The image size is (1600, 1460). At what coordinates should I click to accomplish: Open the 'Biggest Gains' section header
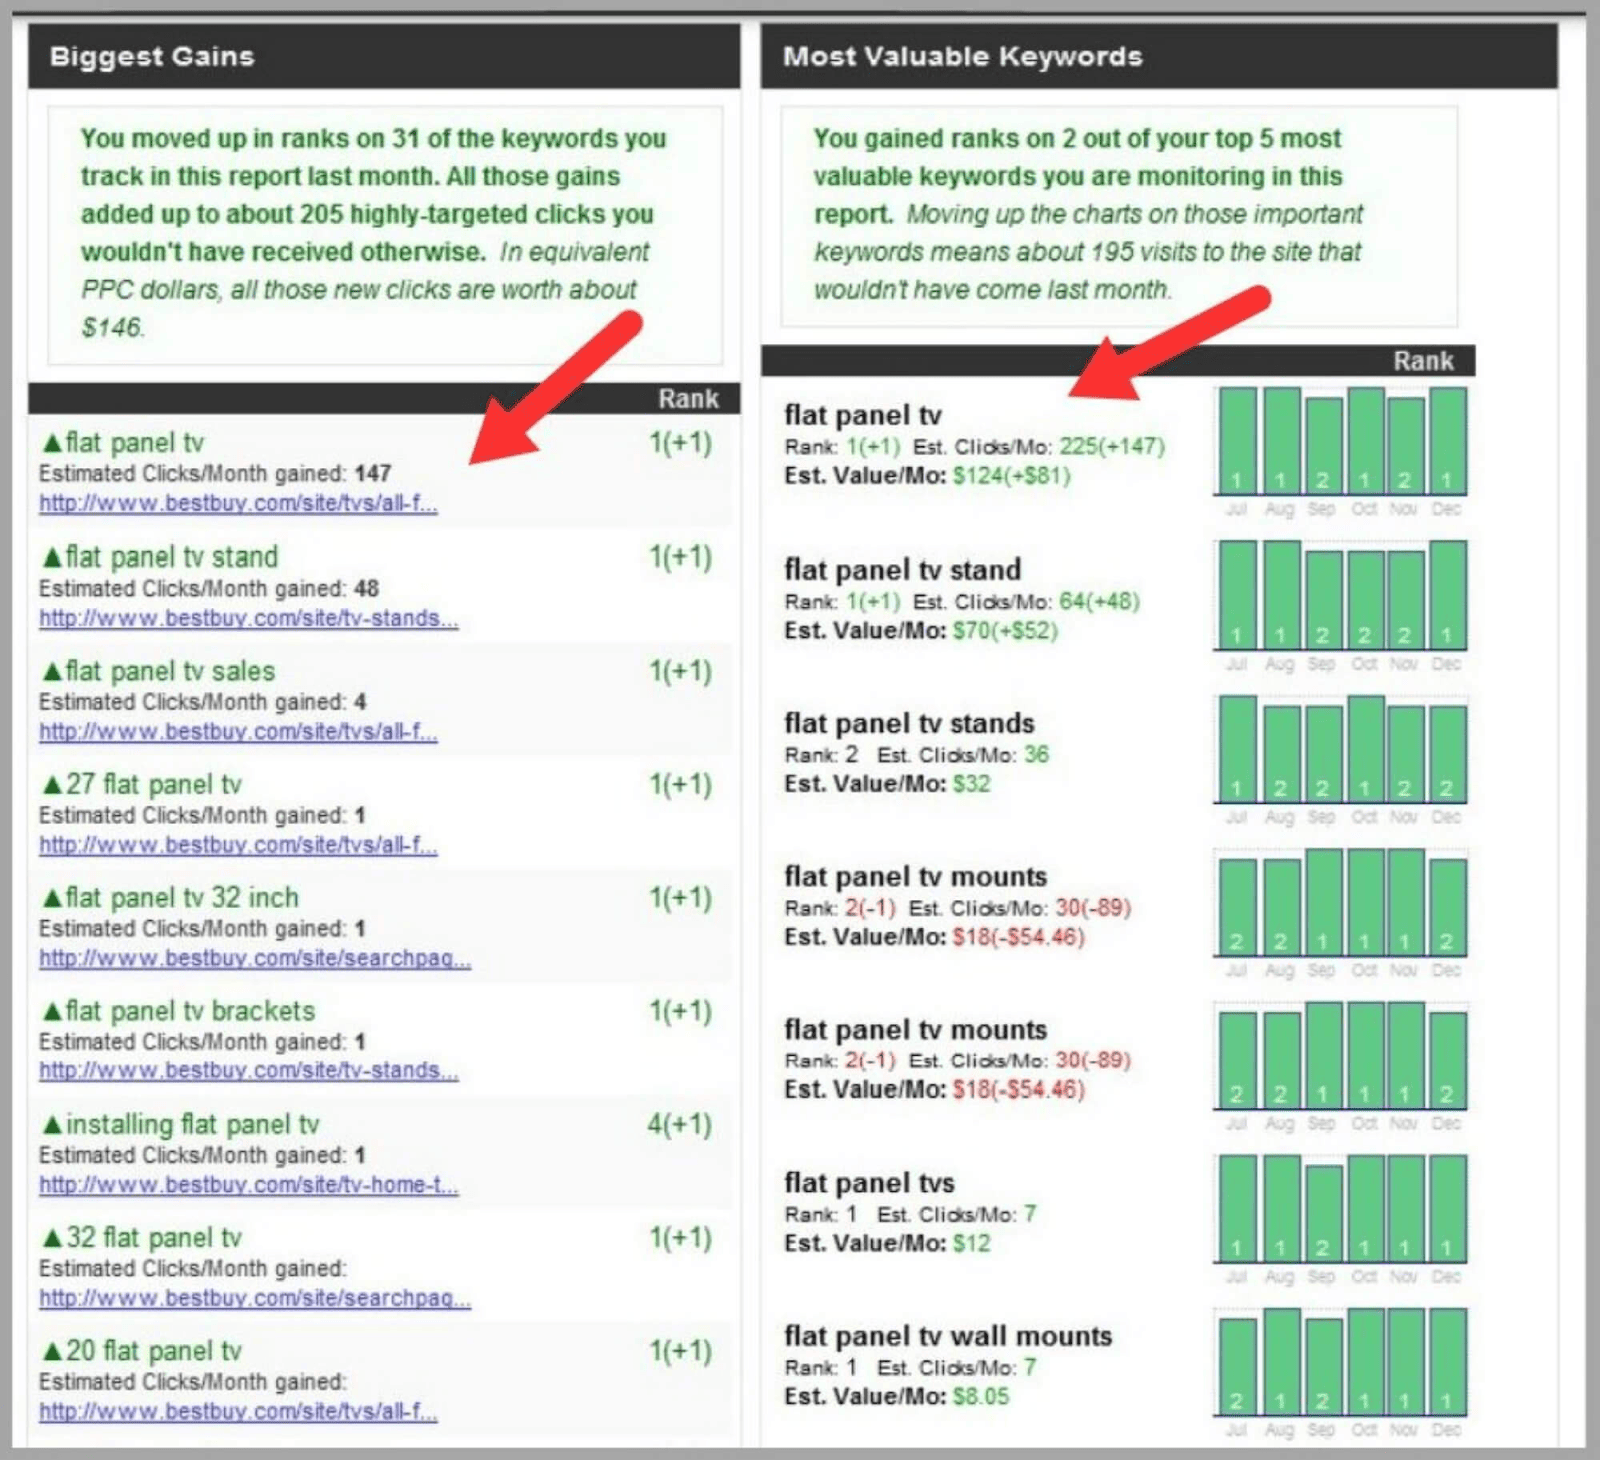click(x=151, y=57)
